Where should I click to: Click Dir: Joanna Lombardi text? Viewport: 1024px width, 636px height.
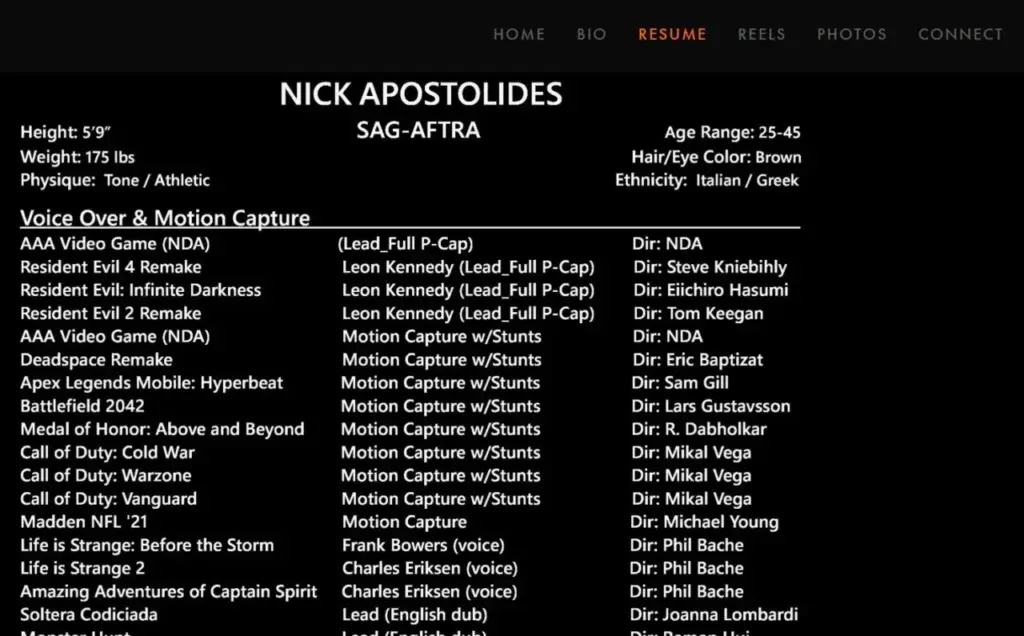pos(714,614)
